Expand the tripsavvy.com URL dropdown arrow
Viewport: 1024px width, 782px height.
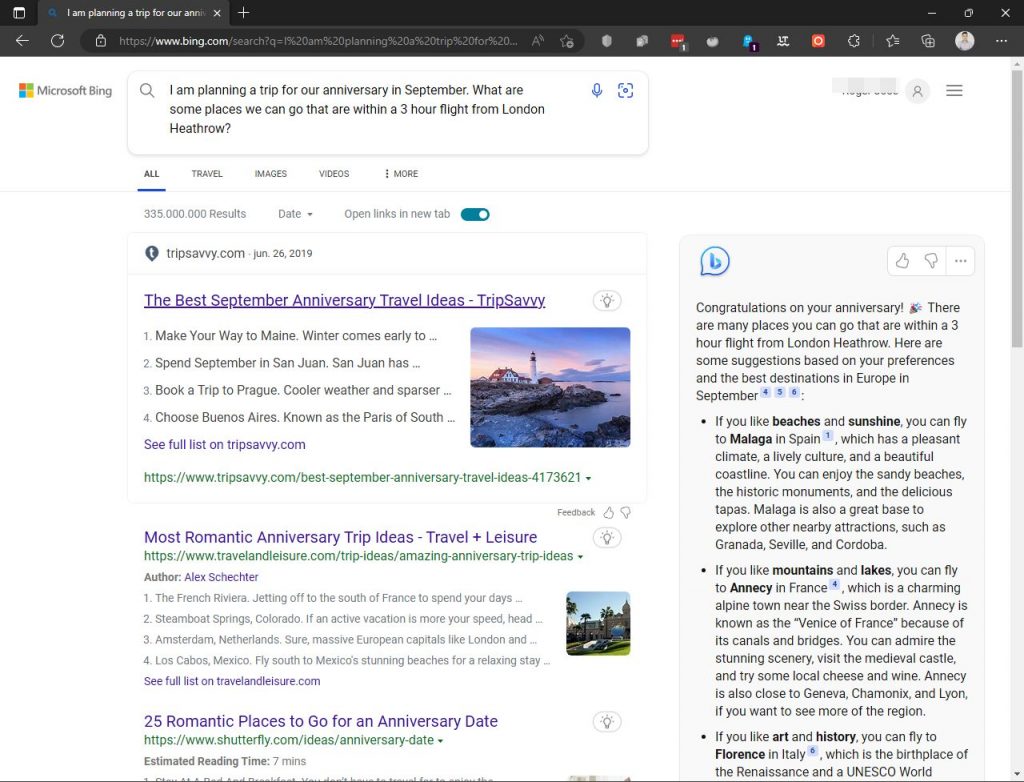pyautogui.click(x=588, y=478)
